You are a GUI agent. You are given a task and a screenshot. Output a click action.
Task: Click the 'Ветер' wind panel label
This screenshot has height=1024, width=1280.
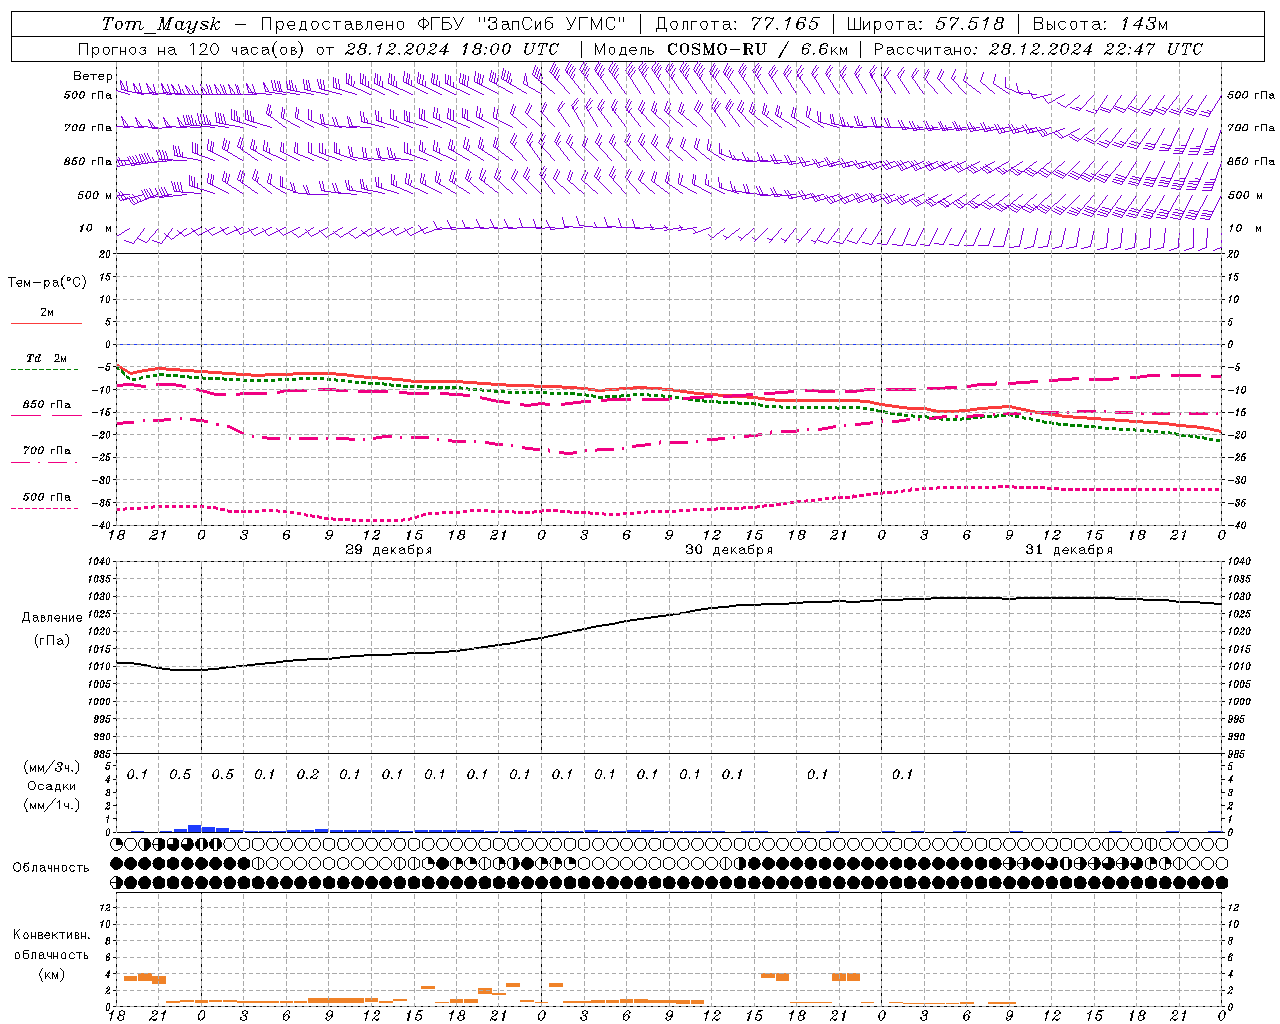(93, 76)
